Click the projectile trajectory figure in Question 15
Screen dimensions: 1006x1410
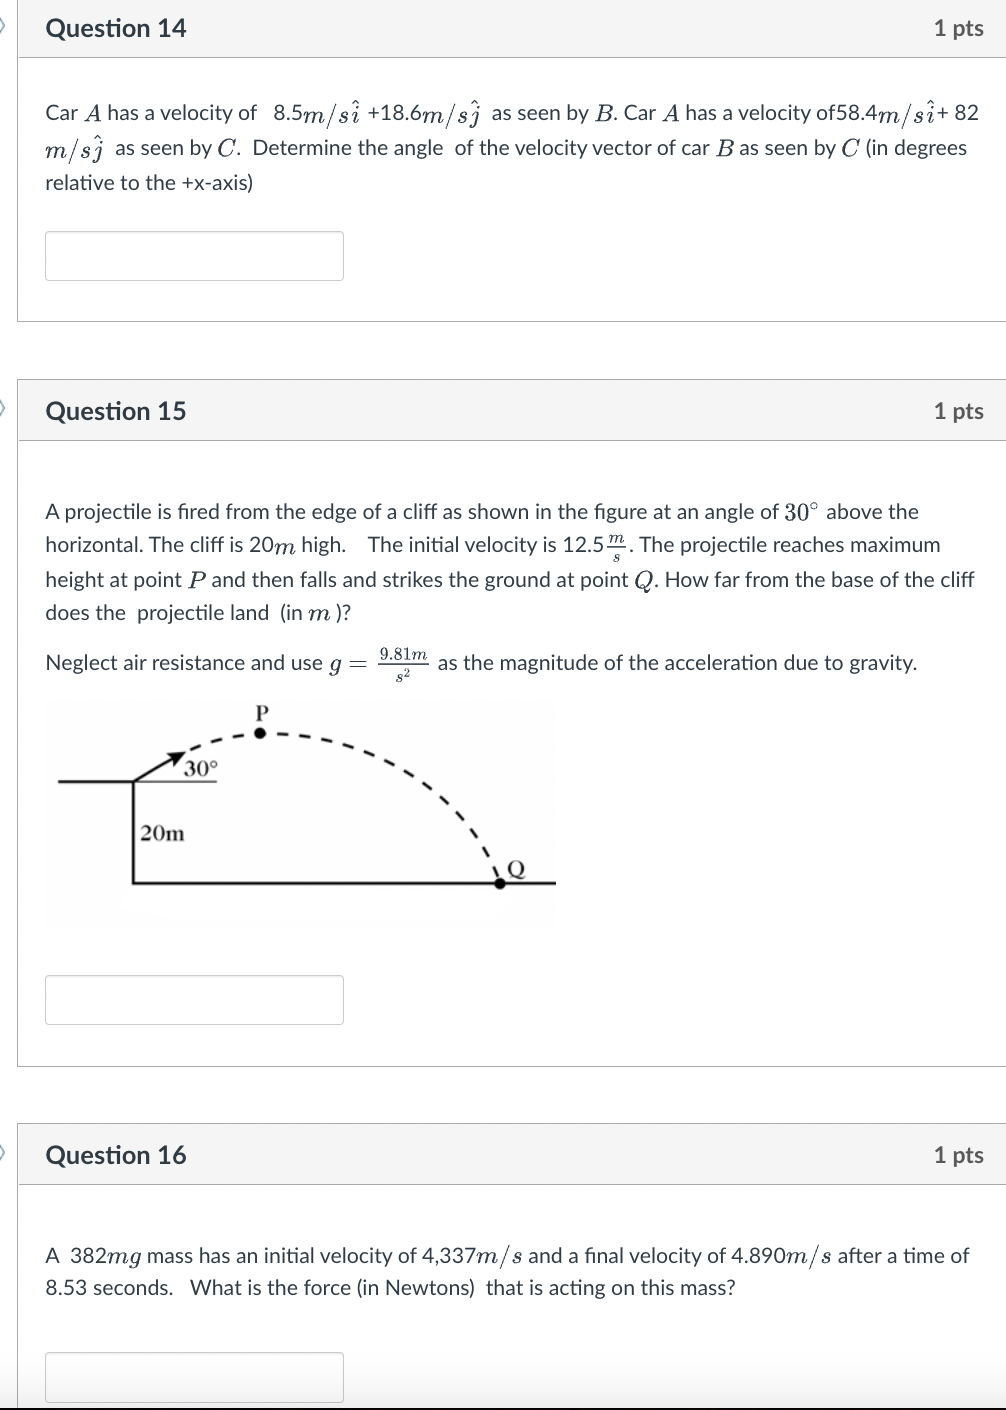tap(300, 810)
